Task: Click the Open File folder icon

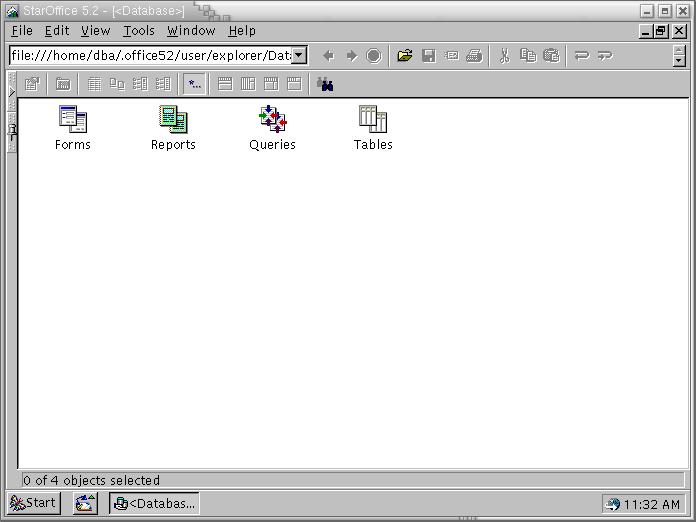Action: pos(405,56)
